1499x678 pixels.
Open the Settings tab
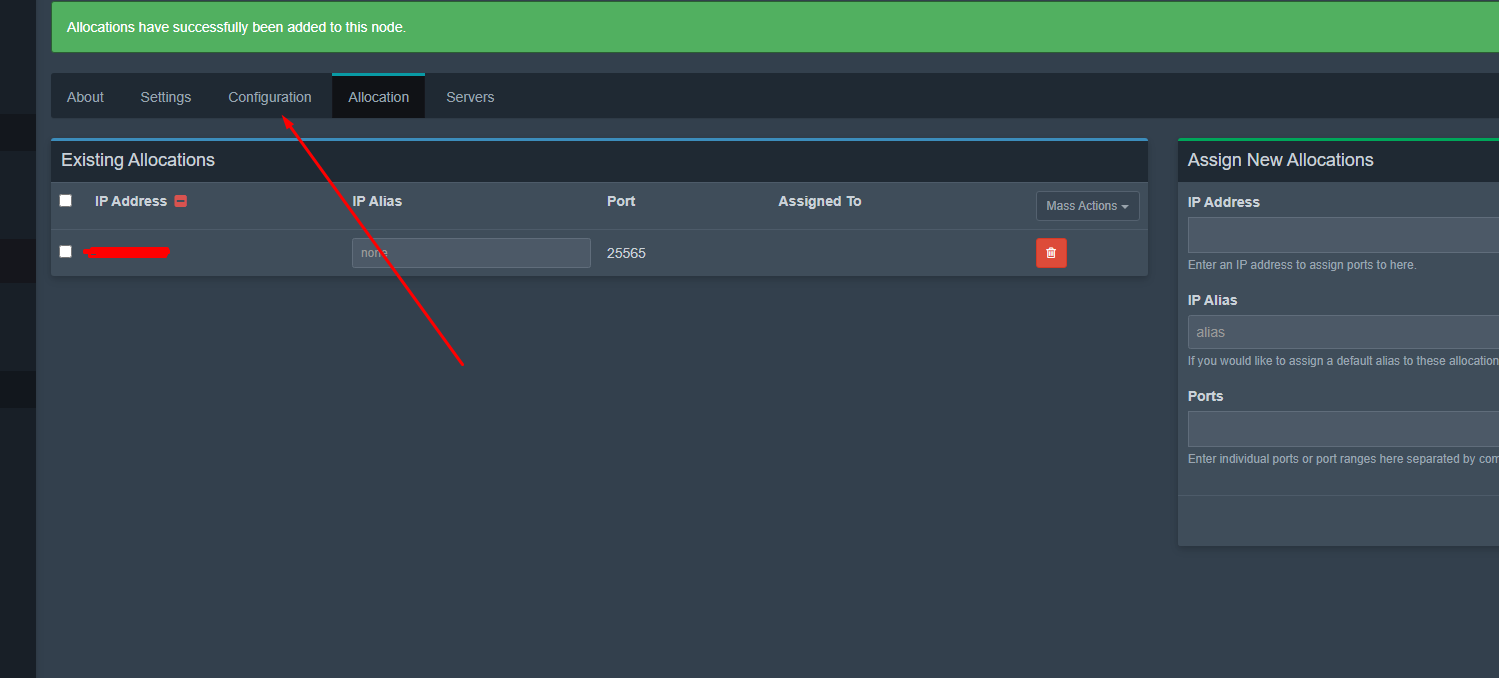tap(165, 97)
